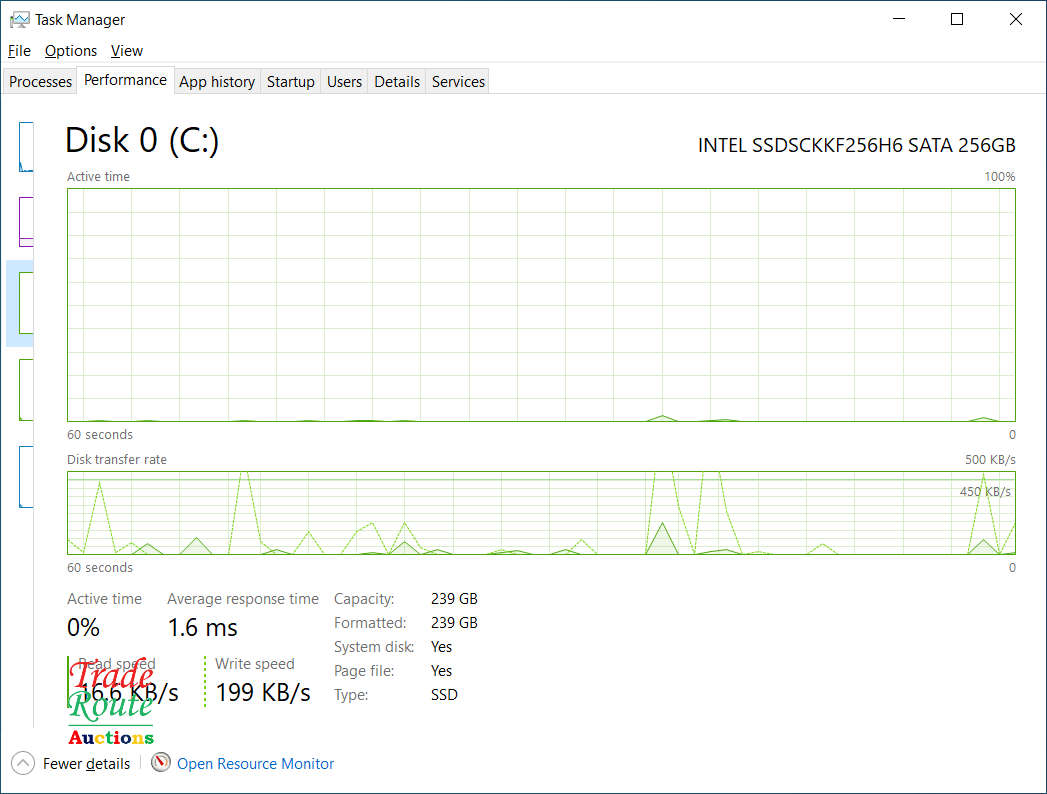Open the File menu
Viewport: 1047px width, 794px height.
19,51
